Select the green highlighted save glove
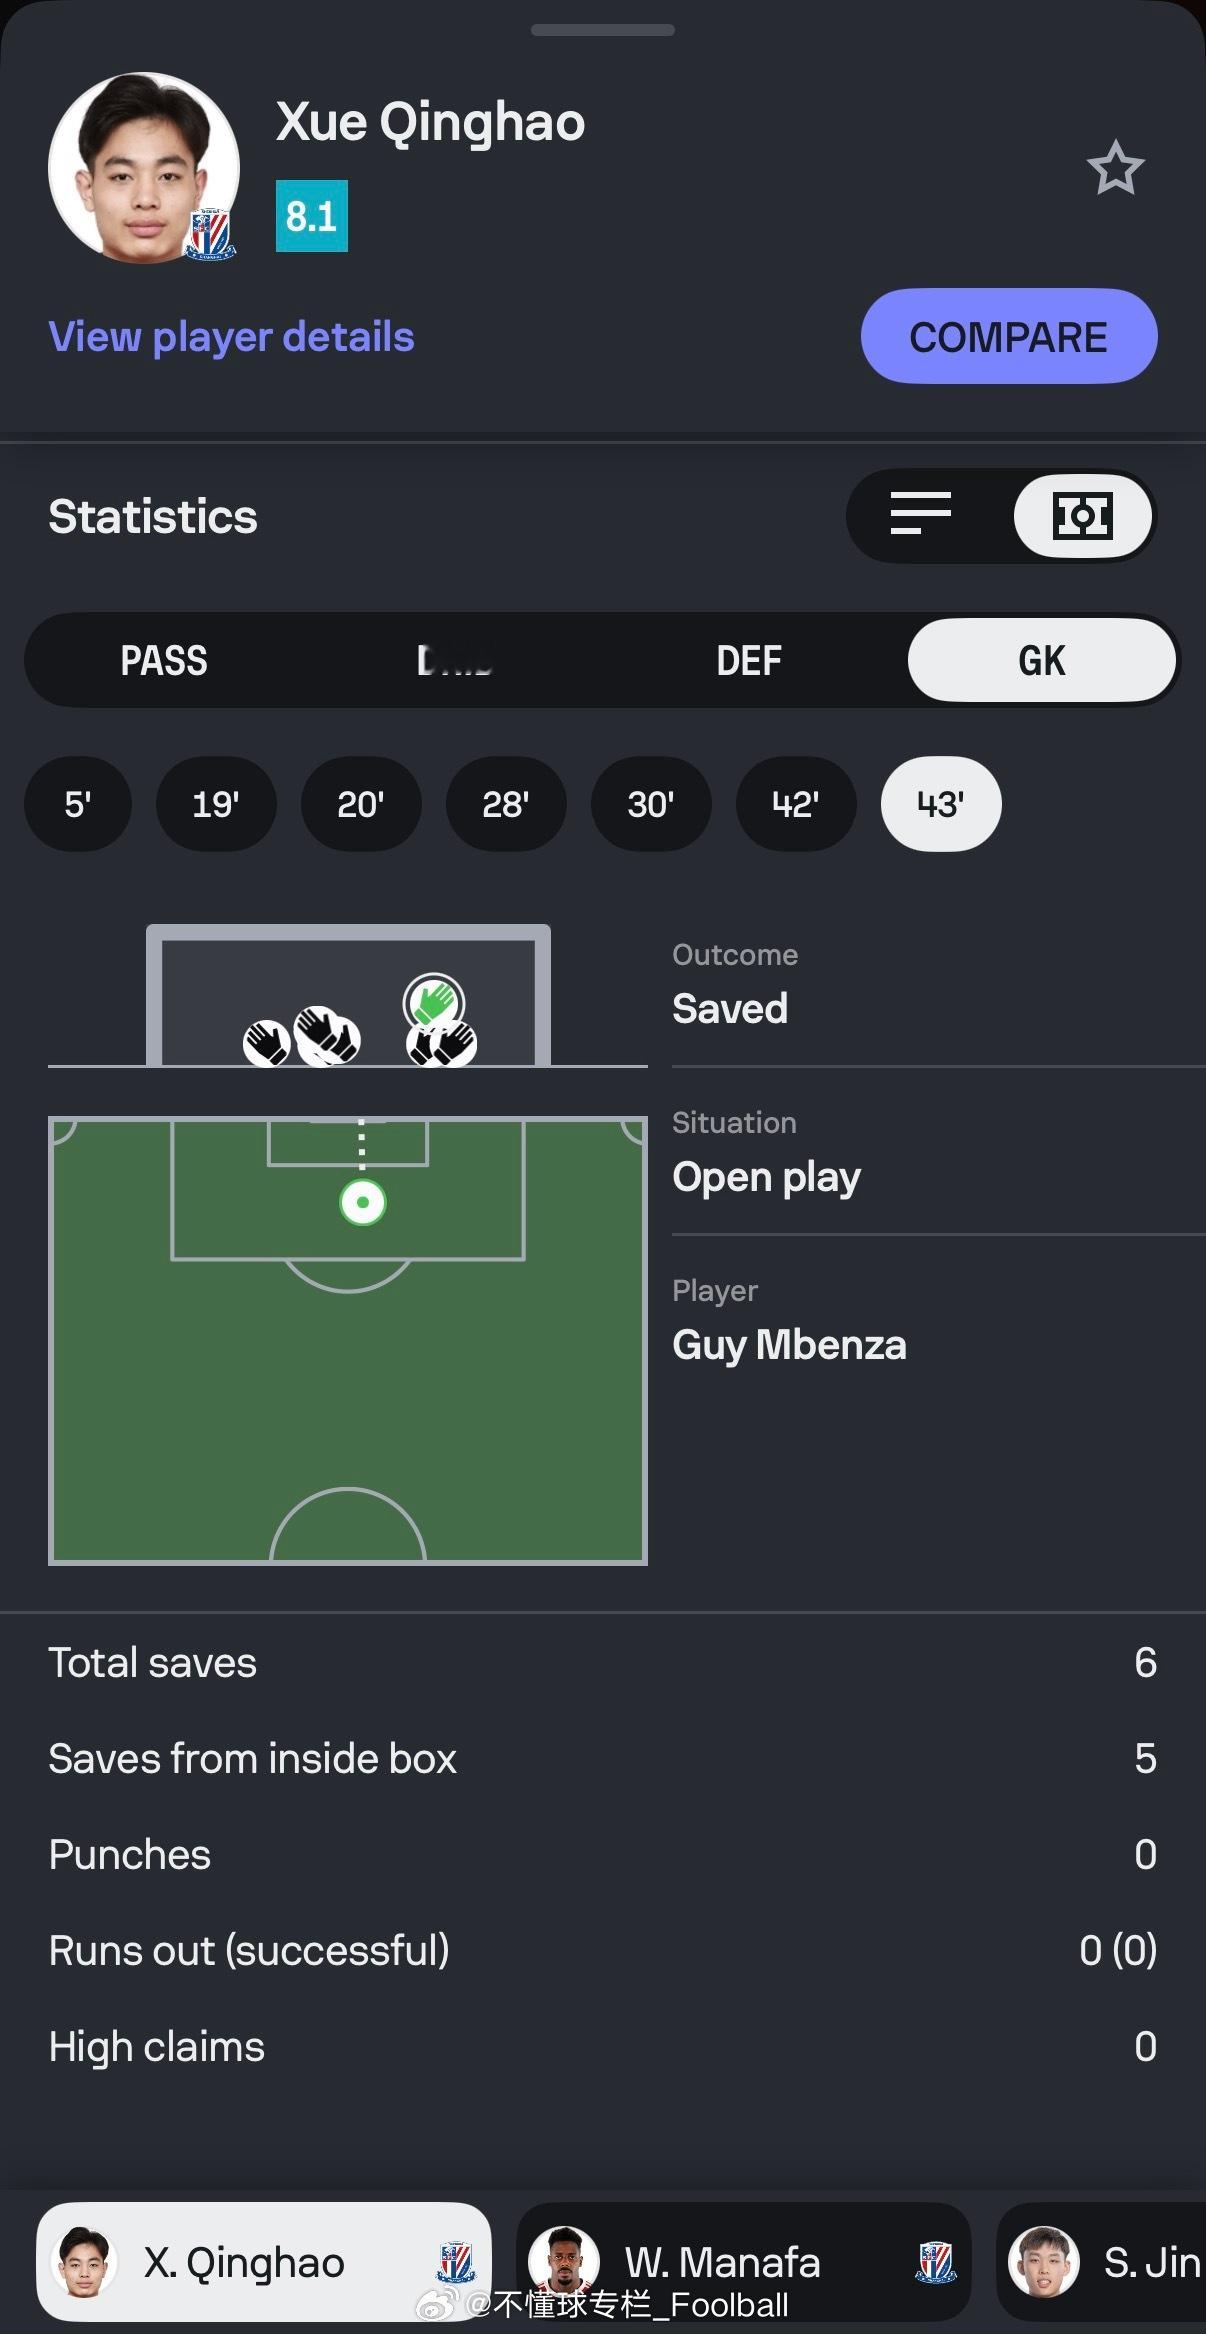 (433, 1000)
